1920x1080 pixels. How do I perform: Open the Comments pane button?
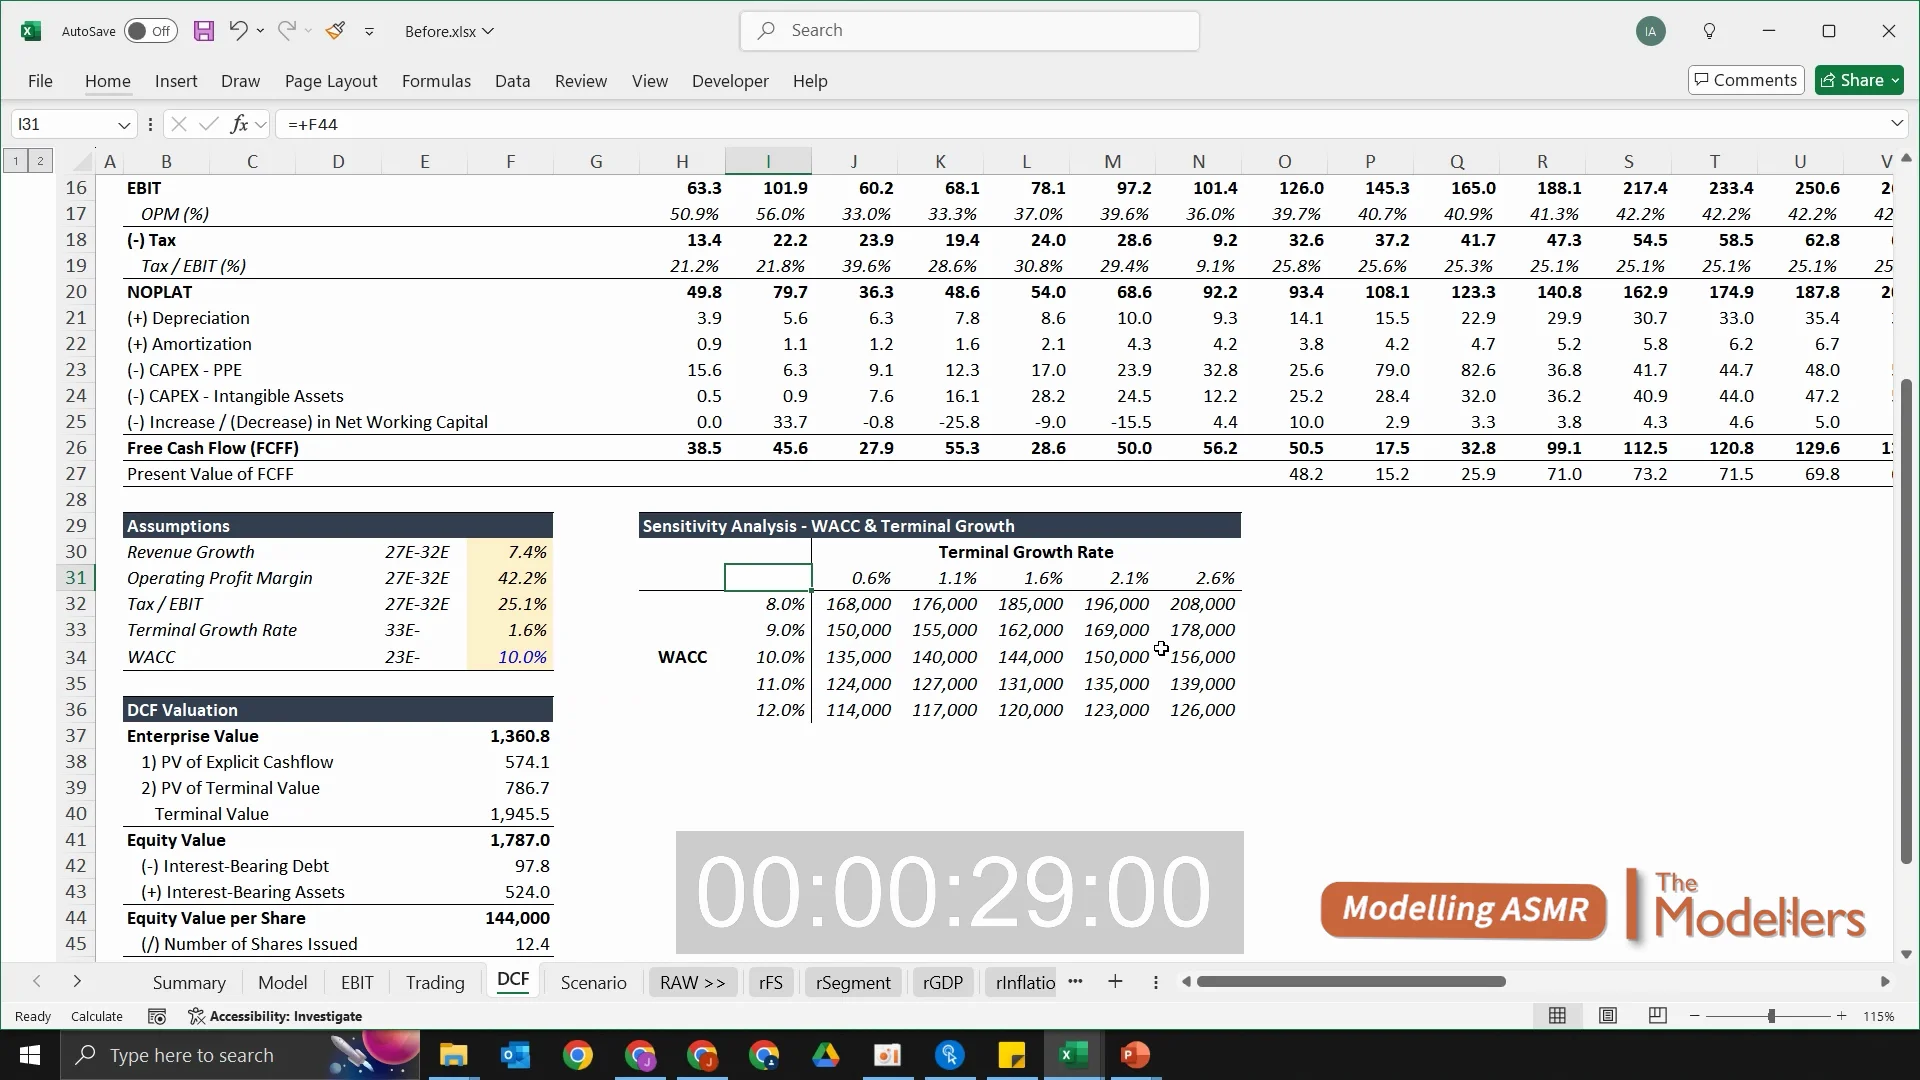click(x=1746, y=80)
